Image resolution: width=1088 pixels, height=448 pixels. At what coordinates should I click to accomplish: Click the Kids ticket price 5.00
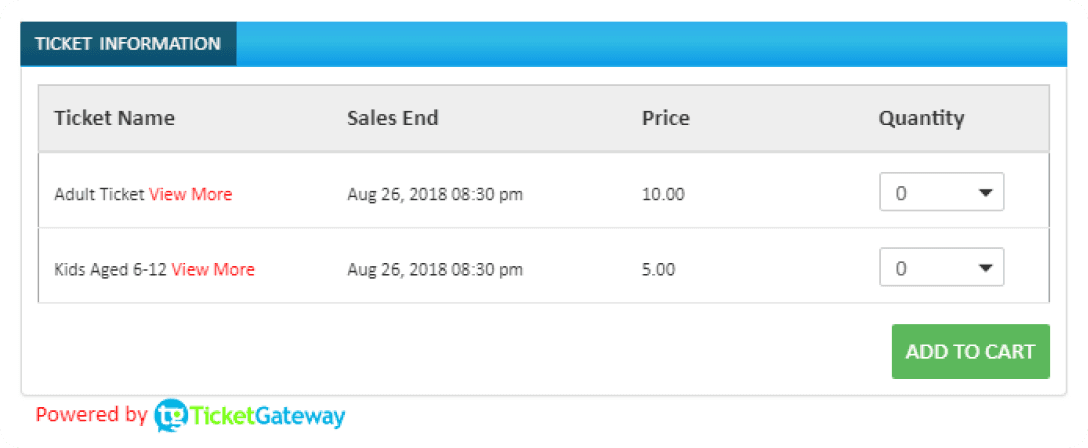658,269
